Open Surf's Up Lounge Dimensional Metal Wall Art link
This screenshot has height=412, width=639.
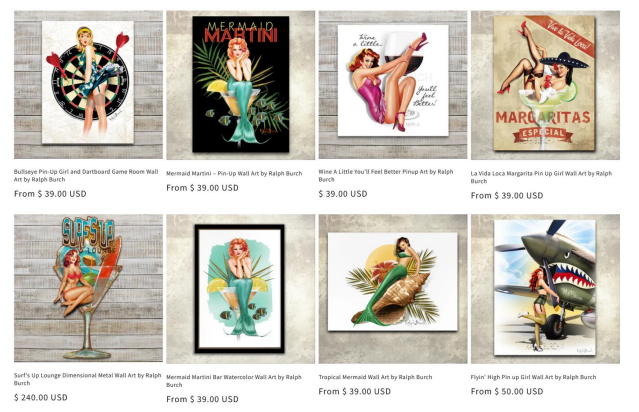pos(88,379)
